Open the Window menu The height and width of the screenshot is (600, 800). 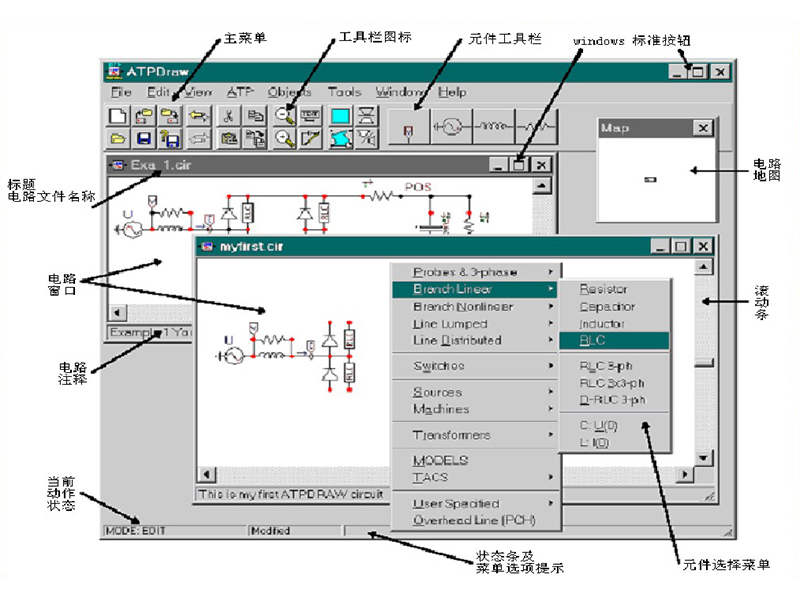(x=400, y=92)
